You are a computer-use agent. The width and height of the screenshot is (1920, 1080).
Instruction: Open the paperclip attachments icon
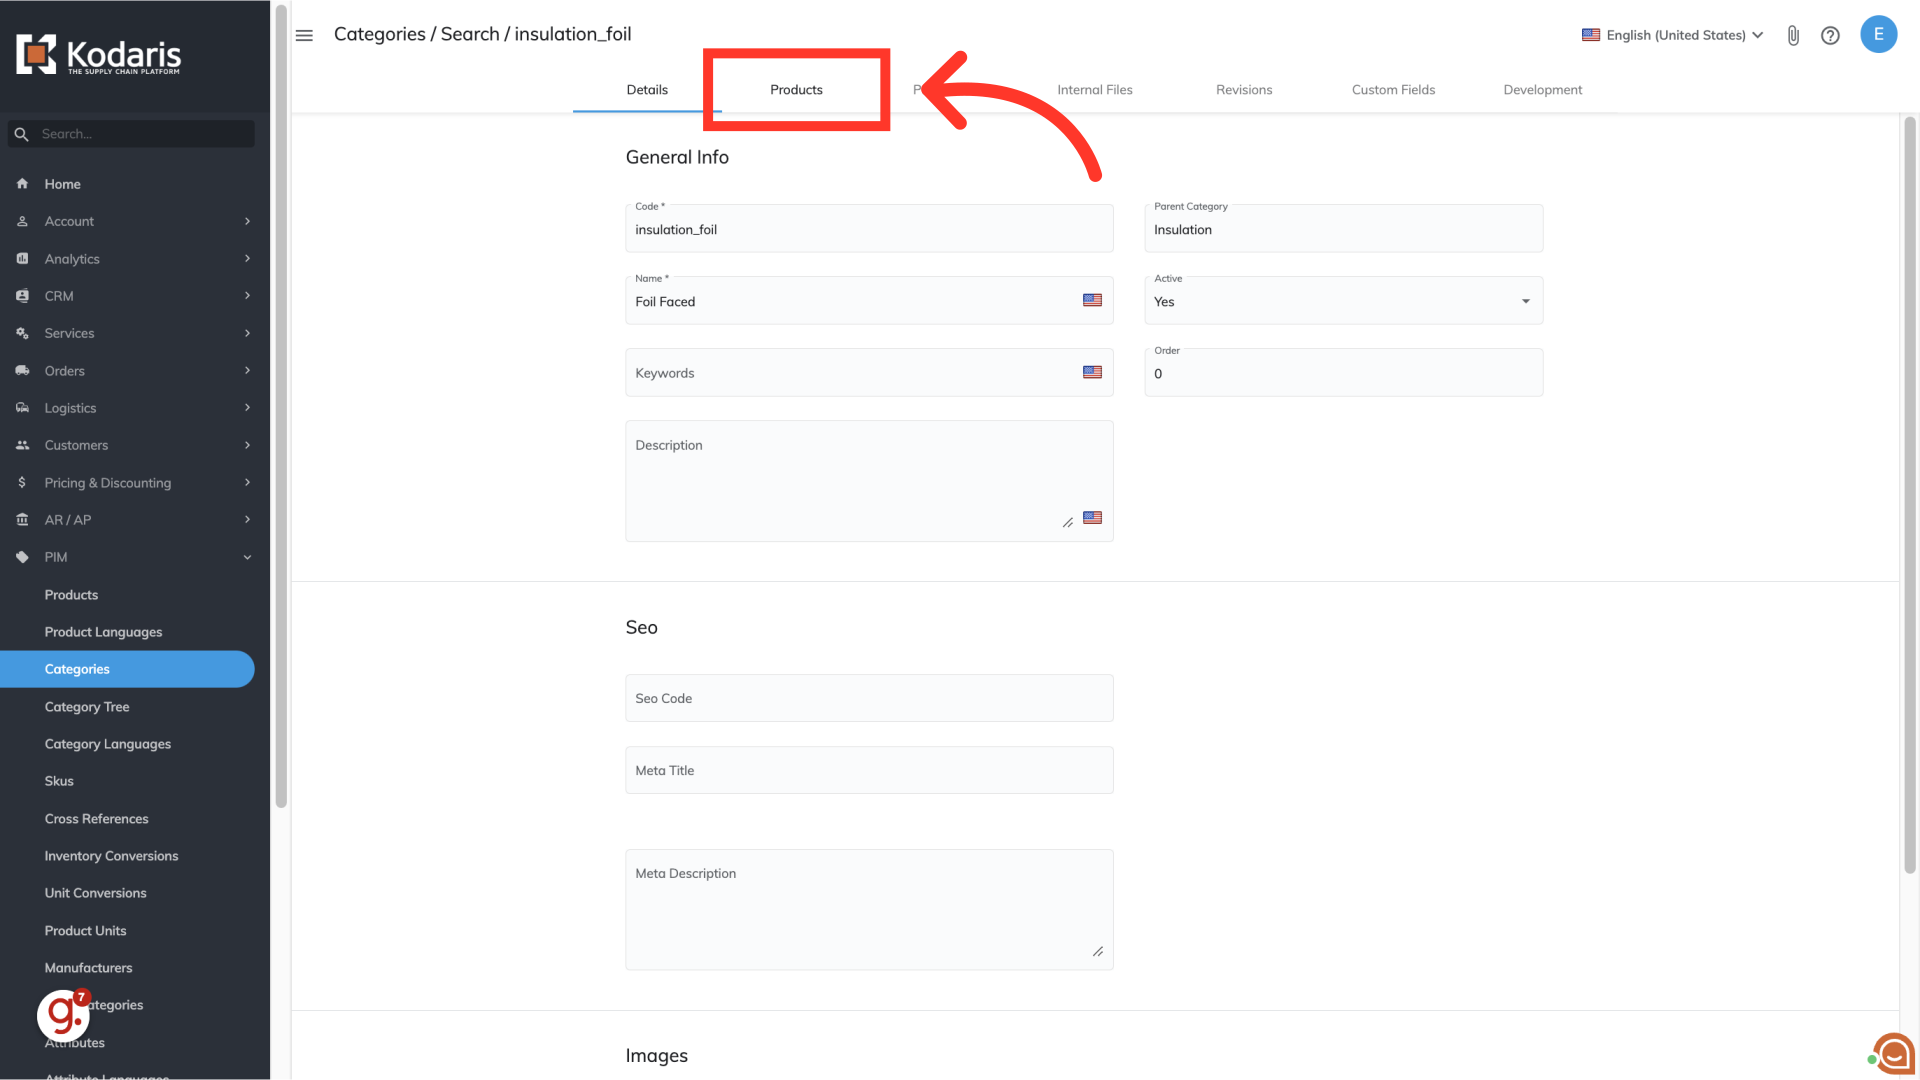(1793, 35)
